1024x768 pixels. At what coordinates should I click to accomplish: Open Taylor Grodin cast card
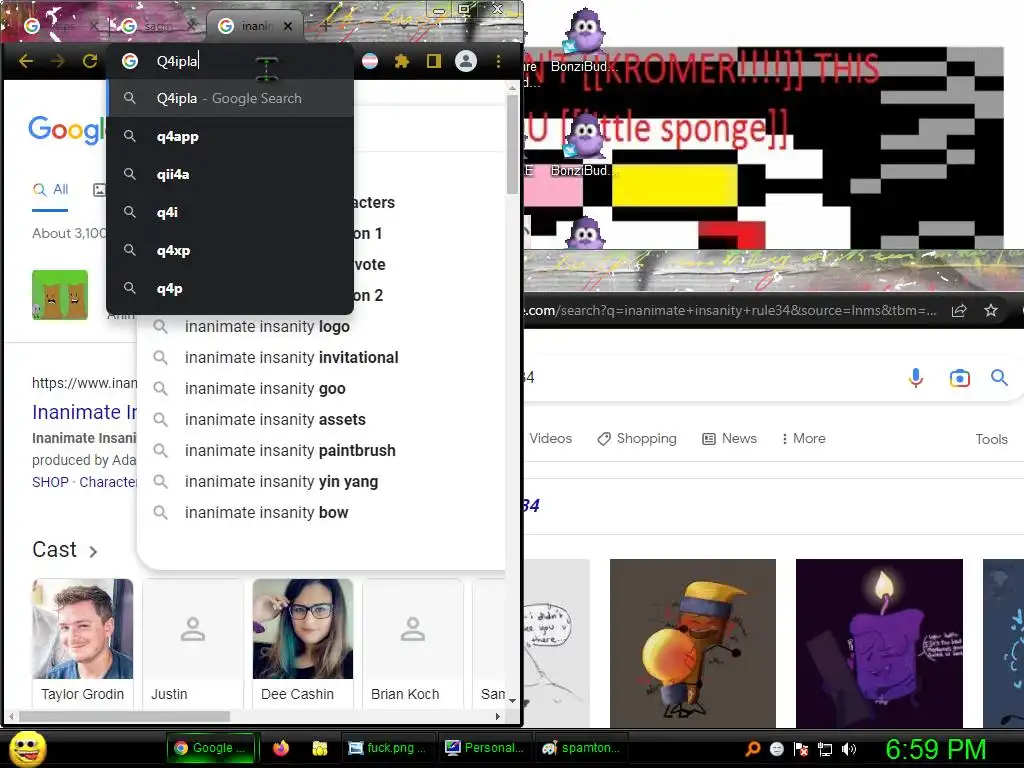pyautogui.click(x=82, y=643)
